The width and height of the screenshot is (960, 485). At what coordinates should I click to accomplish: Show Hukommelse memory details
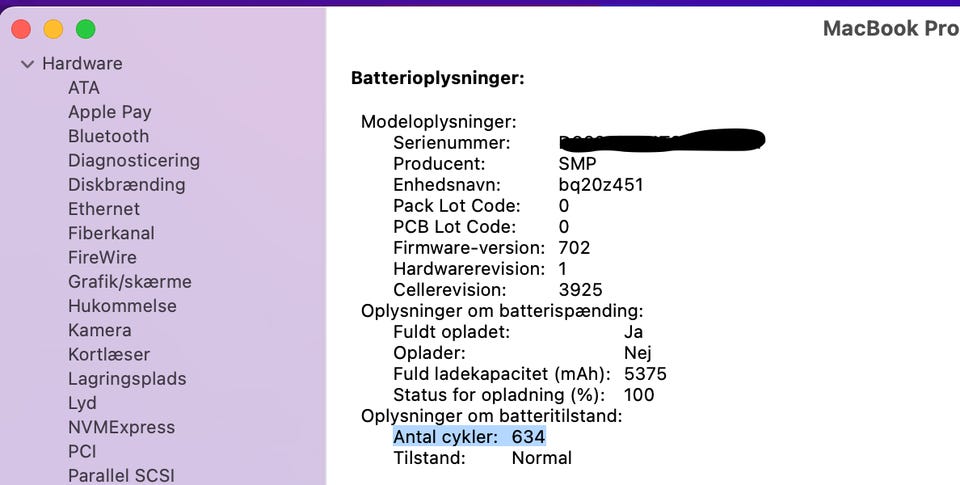(122, 306)
